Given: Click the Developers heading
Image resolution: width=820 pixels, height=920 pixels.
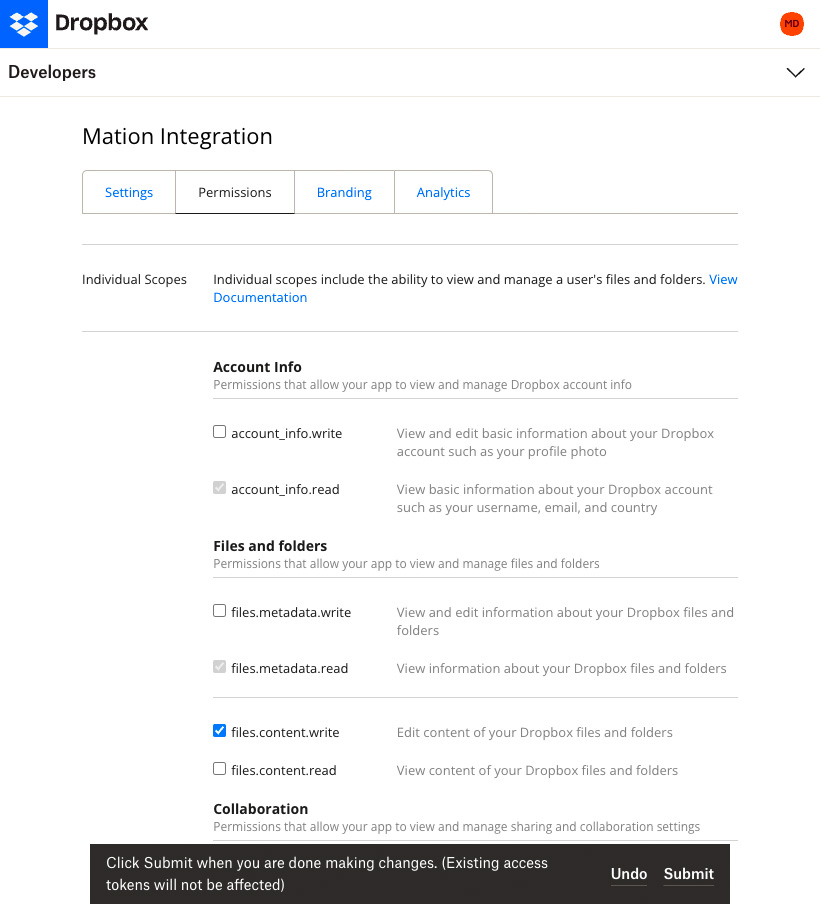Looking at the screenshot, I should (x=52, y=72).
